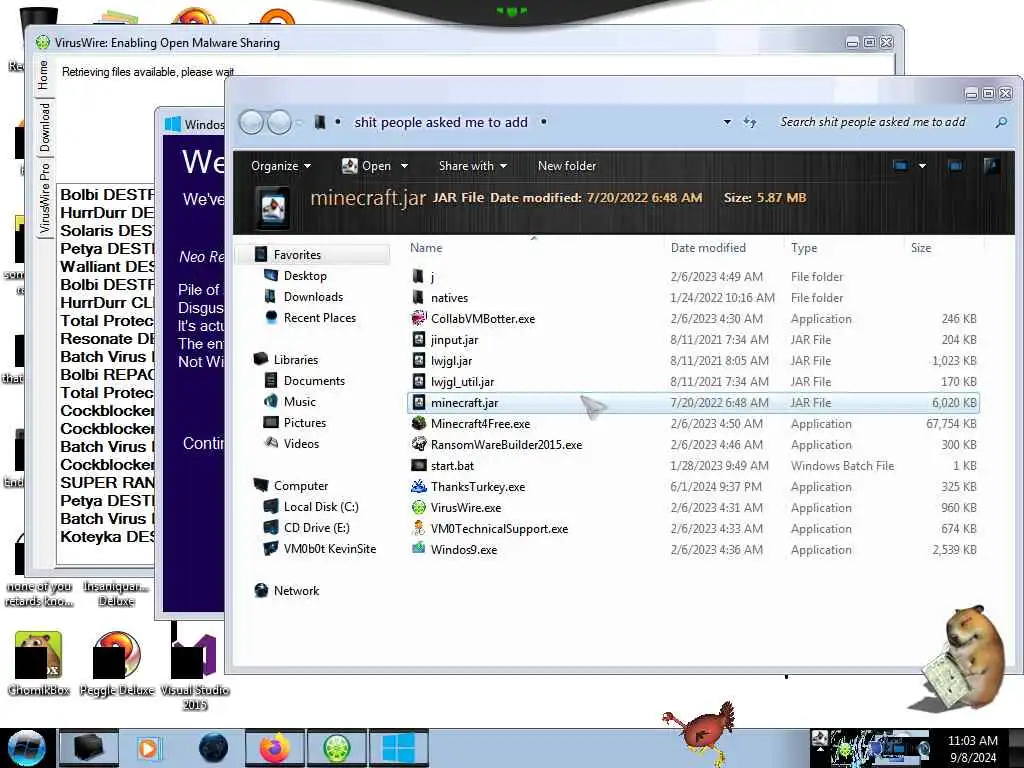The width and height of the screenshot is (1024, 768).
Task: Click the Firefox taskbar icon
Action: tap(275, 748)
